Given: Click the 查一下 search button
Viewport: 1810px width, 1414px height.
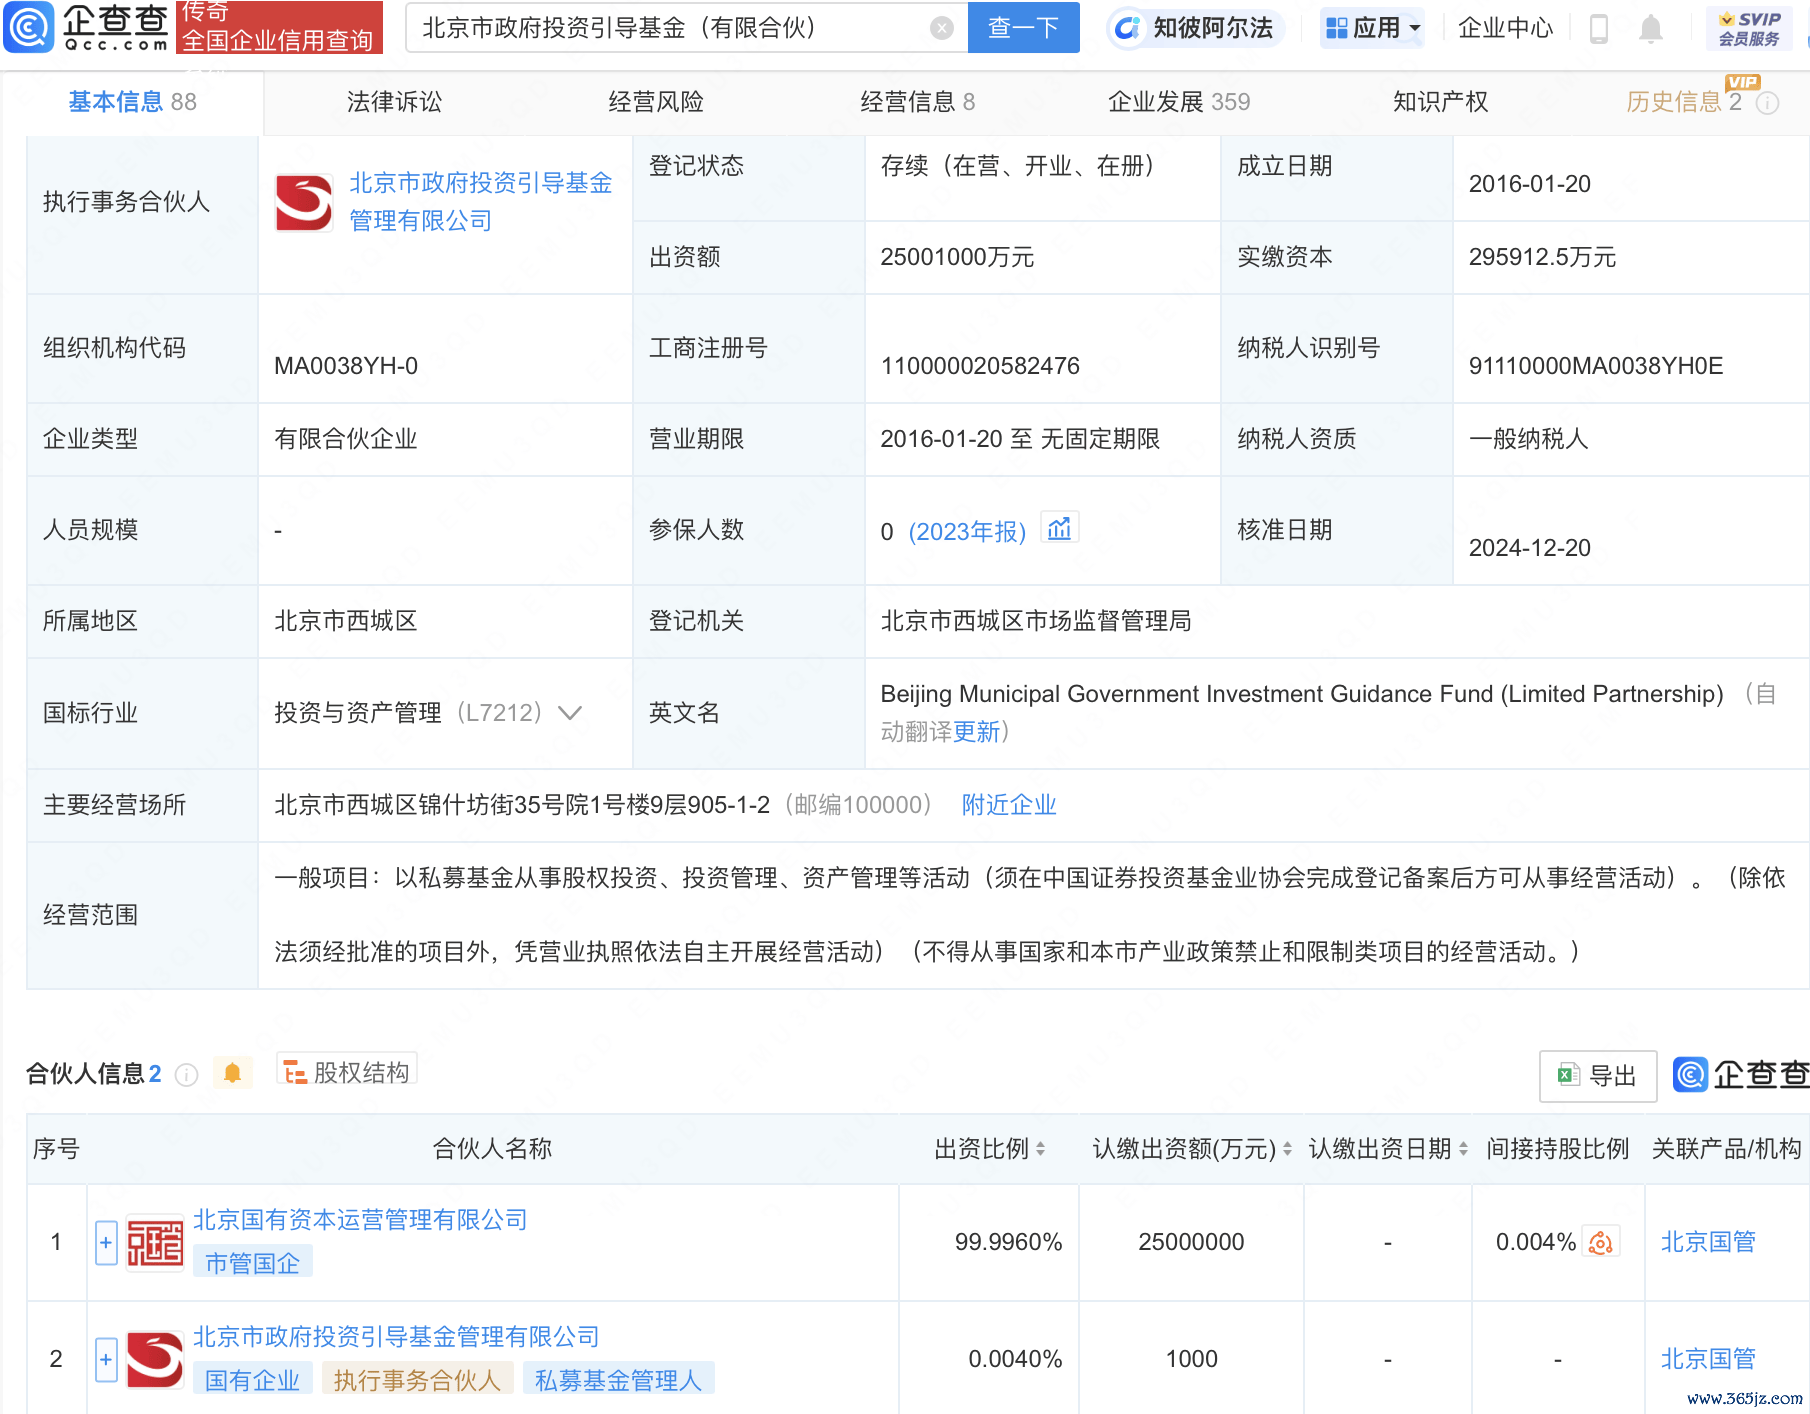Looking at the screenshot, I should (1023, 28).
